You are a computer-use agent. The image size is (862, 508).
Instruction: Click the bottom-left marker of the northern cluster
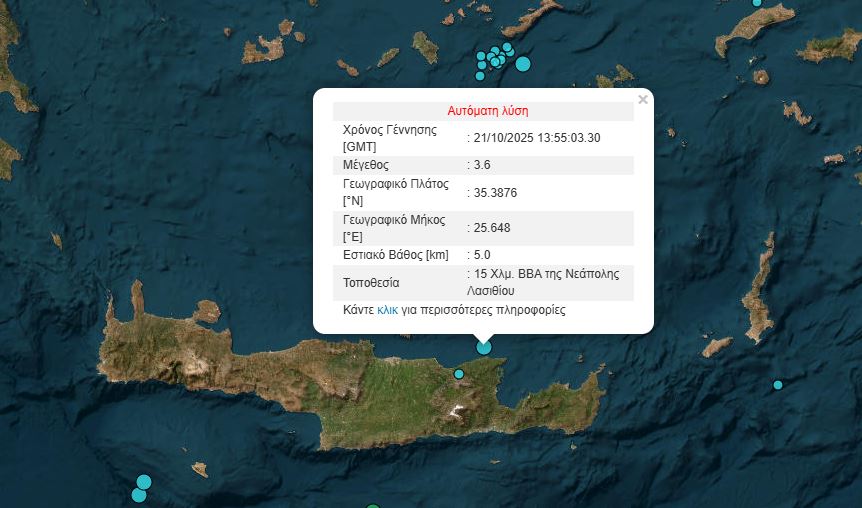[x=480, y=76]
